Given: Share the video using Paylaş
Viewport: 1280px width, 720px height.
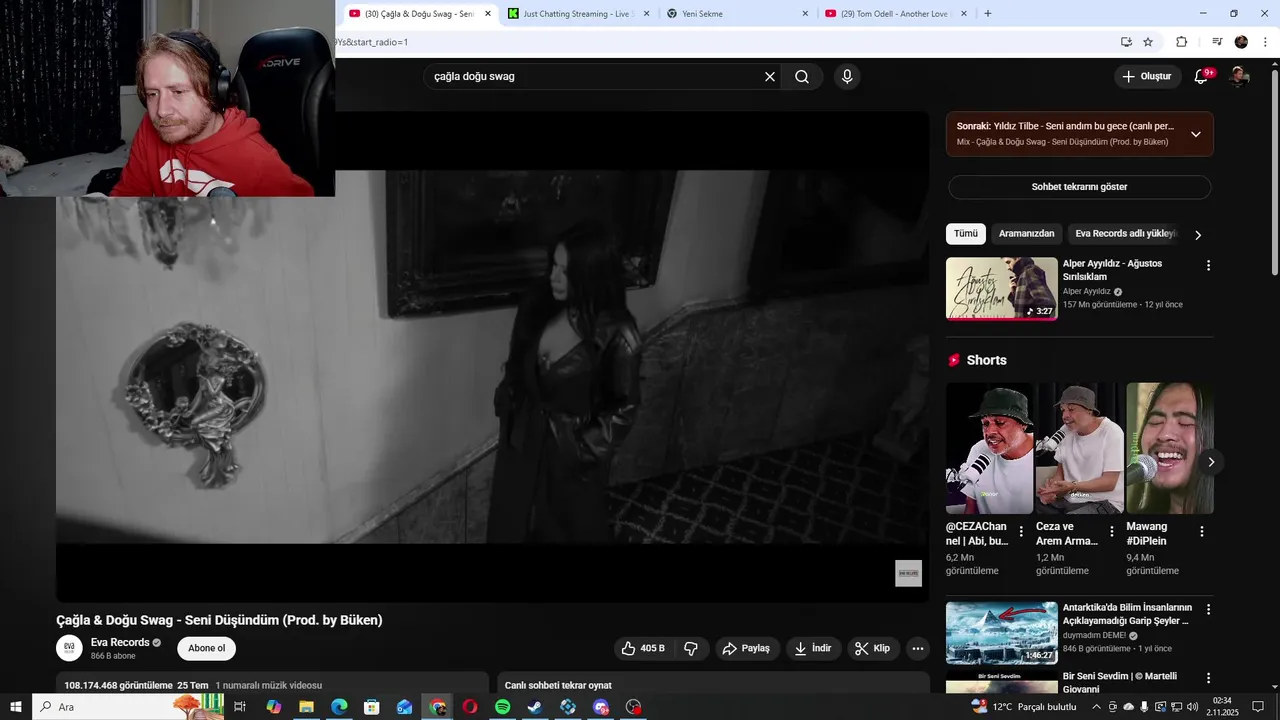Looking at the screenshot, I should pyautogui.click(x=746, y=648).
